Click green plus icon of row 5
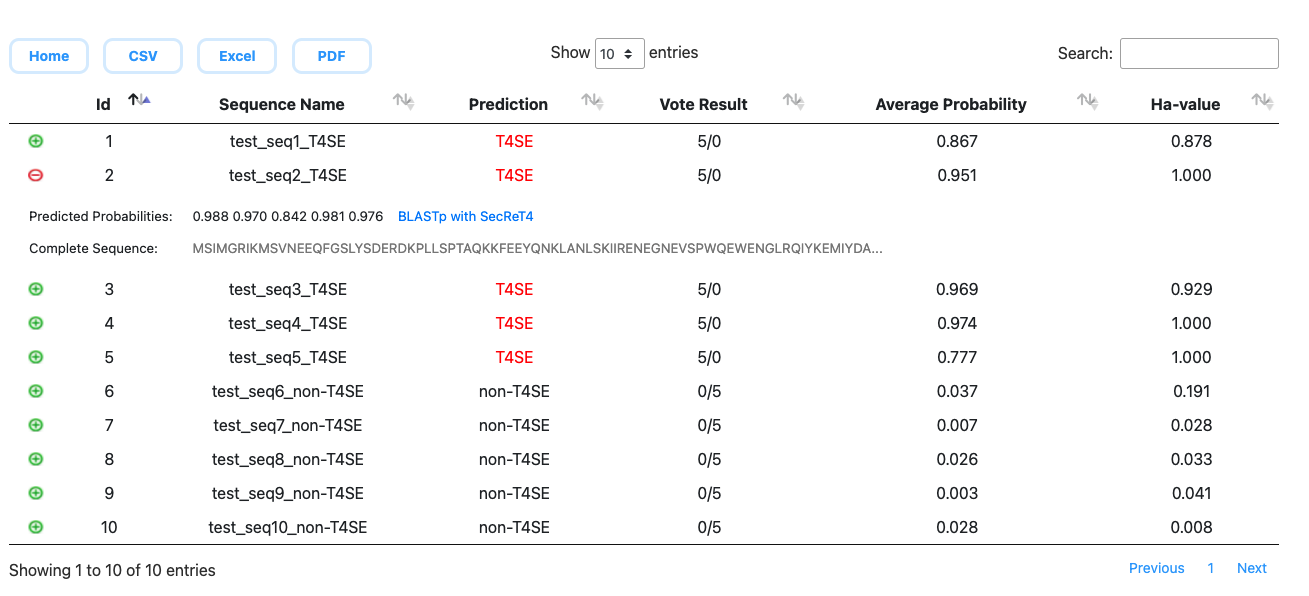This screenshot has width=1309, height=596. (x=36, y=357)
